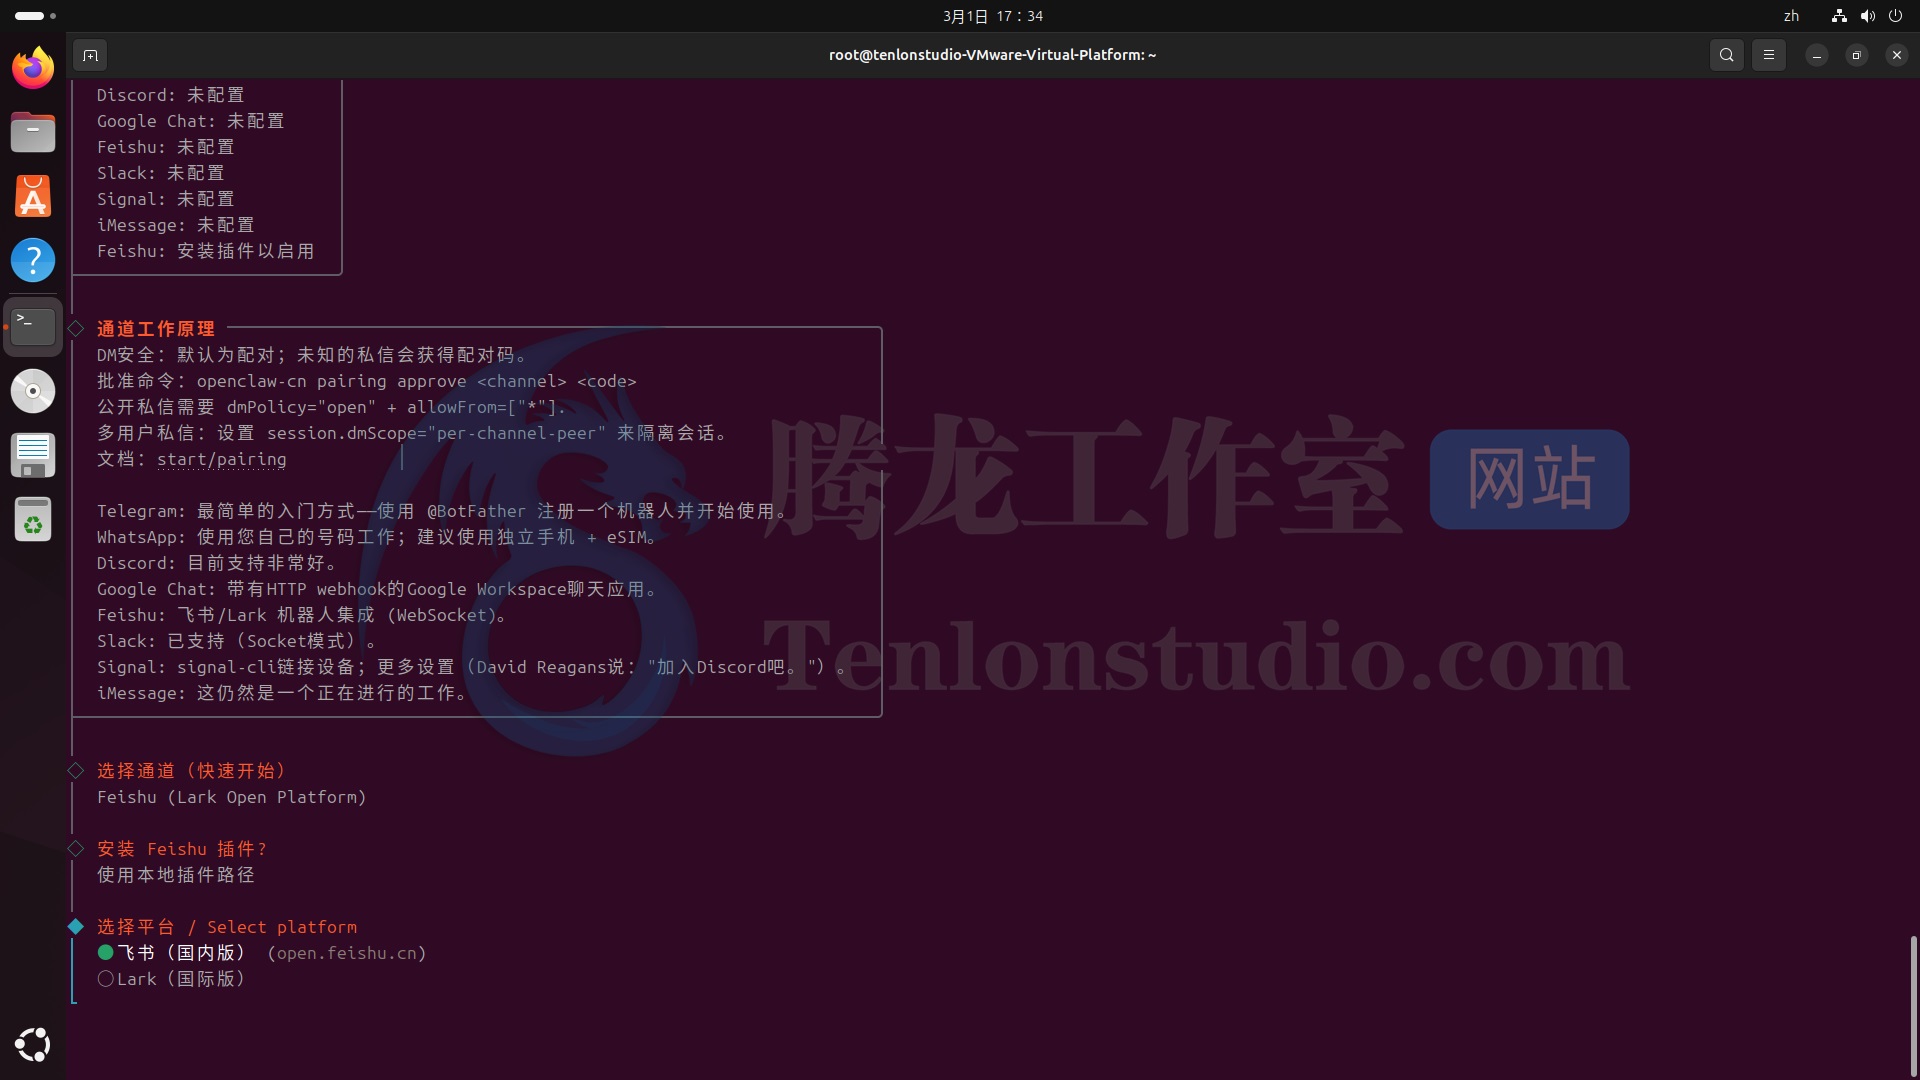The image size is (1920, 1080).
Task: Click the volume icon in top bar
Action: point(1867,16)
